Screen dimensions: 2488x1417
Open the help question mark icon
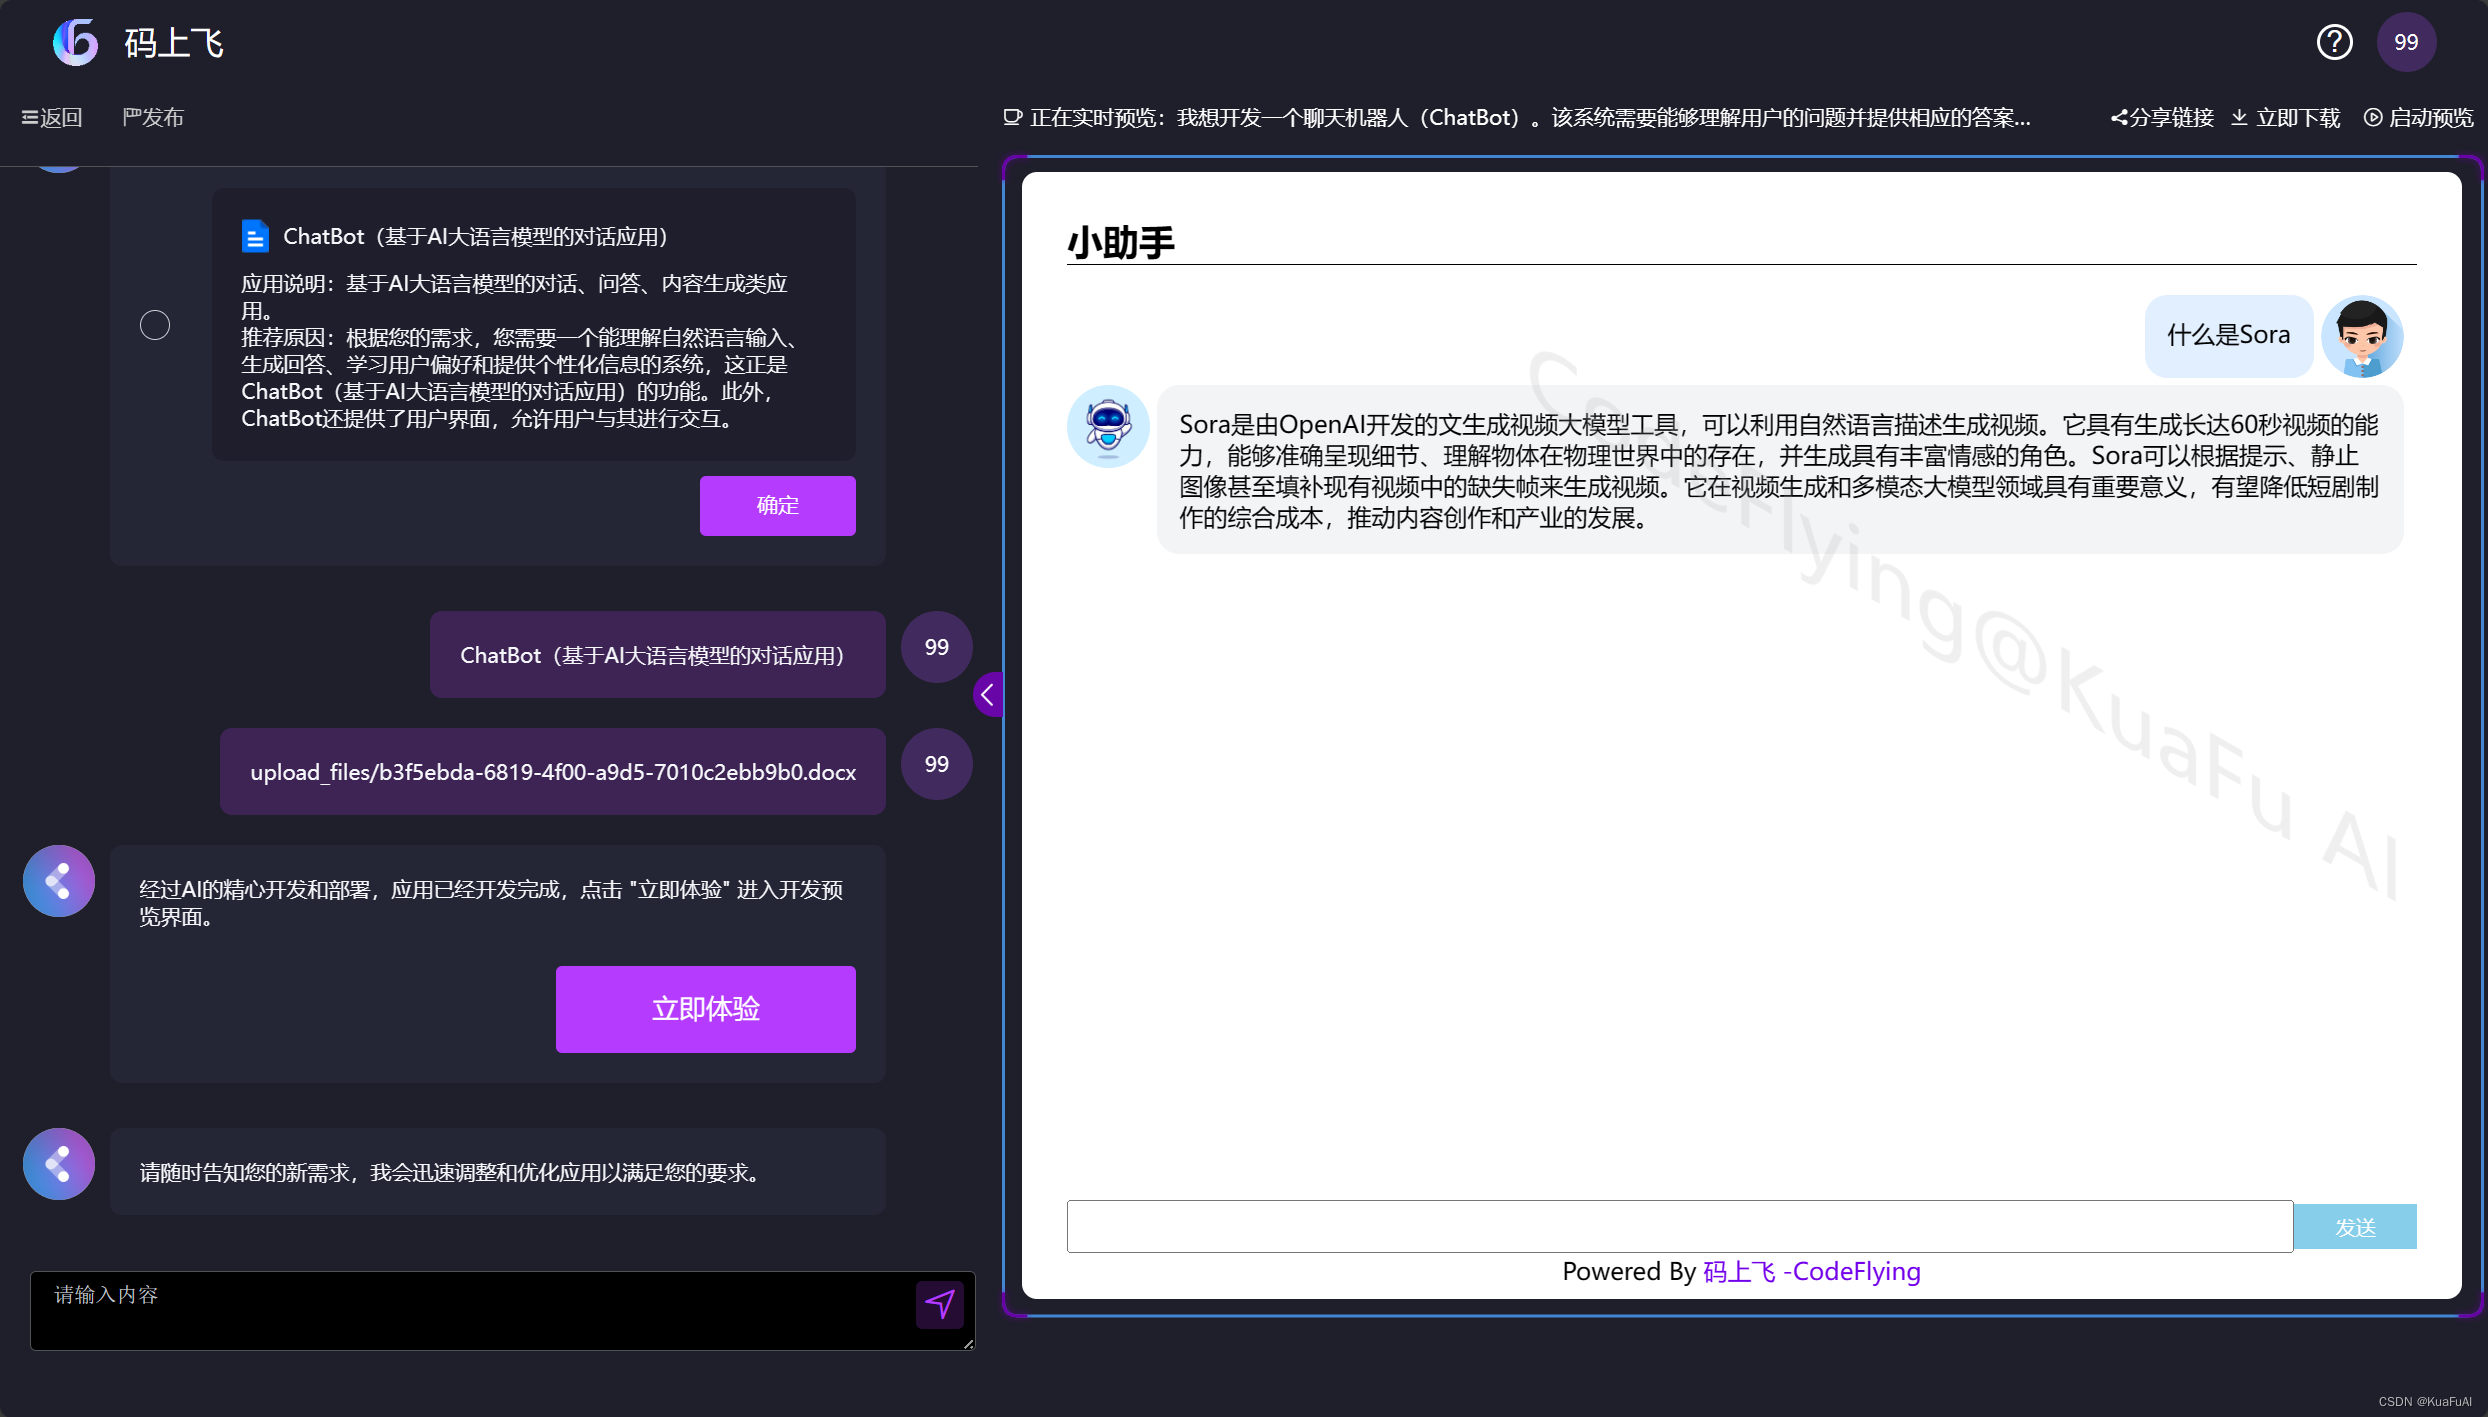tap(2334, 42)
